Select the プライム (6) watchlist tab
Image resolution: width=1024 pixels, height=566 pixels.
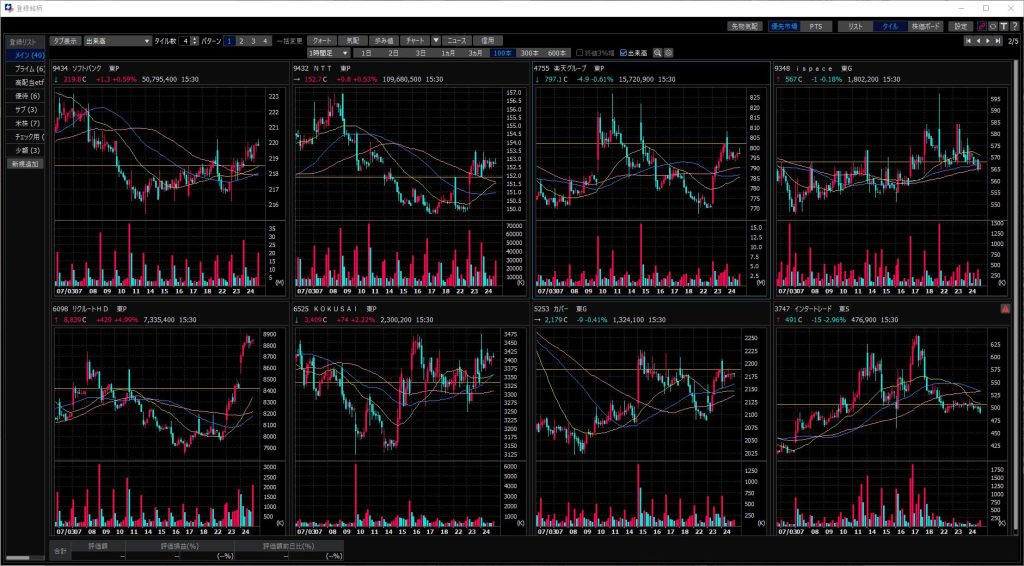26,68
